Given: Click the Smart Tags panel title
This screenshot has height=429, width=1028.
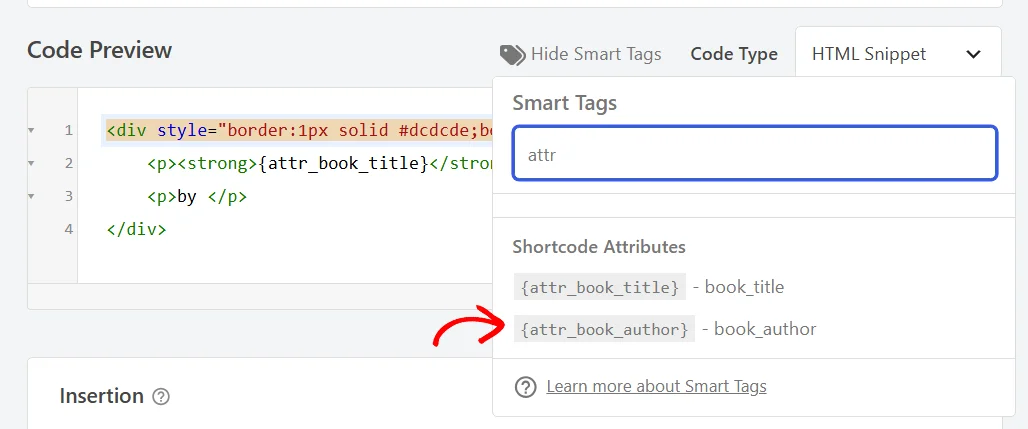Looking at the screenshot, I should (564, 103).
